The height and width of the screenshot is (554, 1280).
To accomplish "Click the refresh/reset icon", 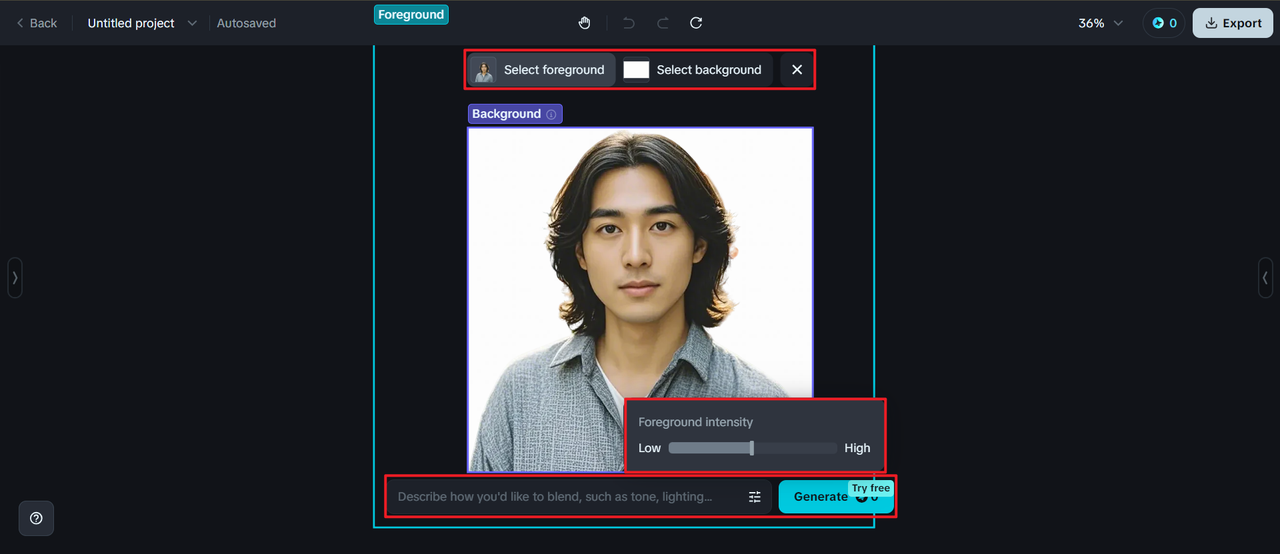I will 696,23.
